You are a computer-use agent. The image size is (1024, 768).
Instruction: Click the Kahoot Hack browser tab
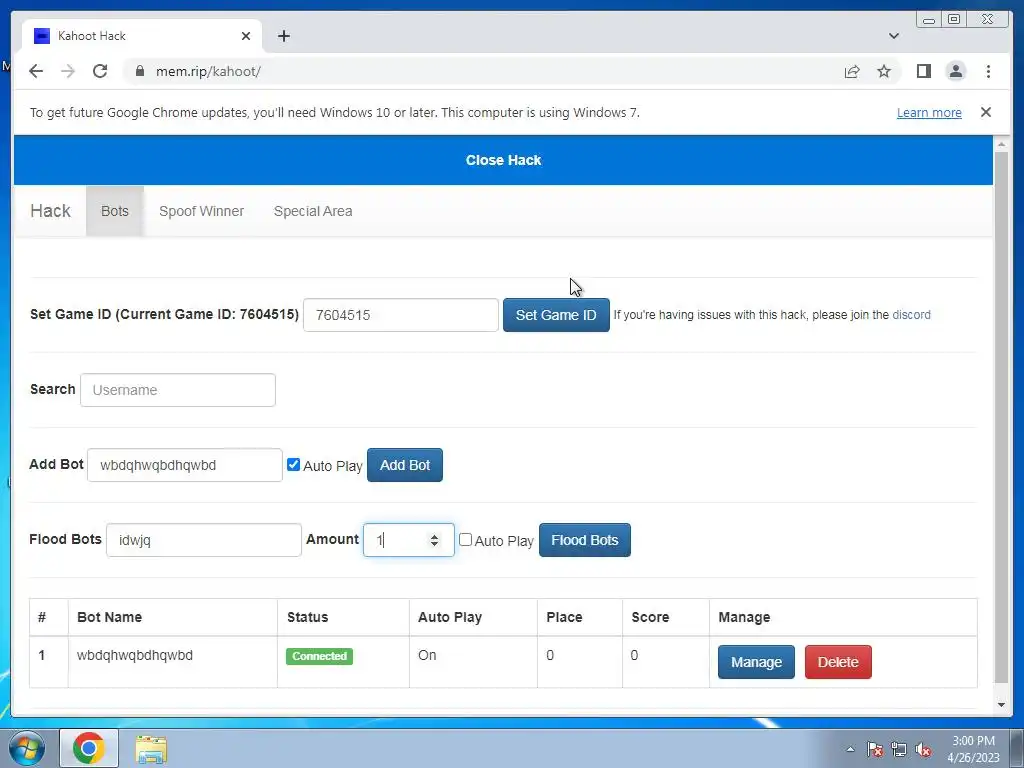pos(142,36)
